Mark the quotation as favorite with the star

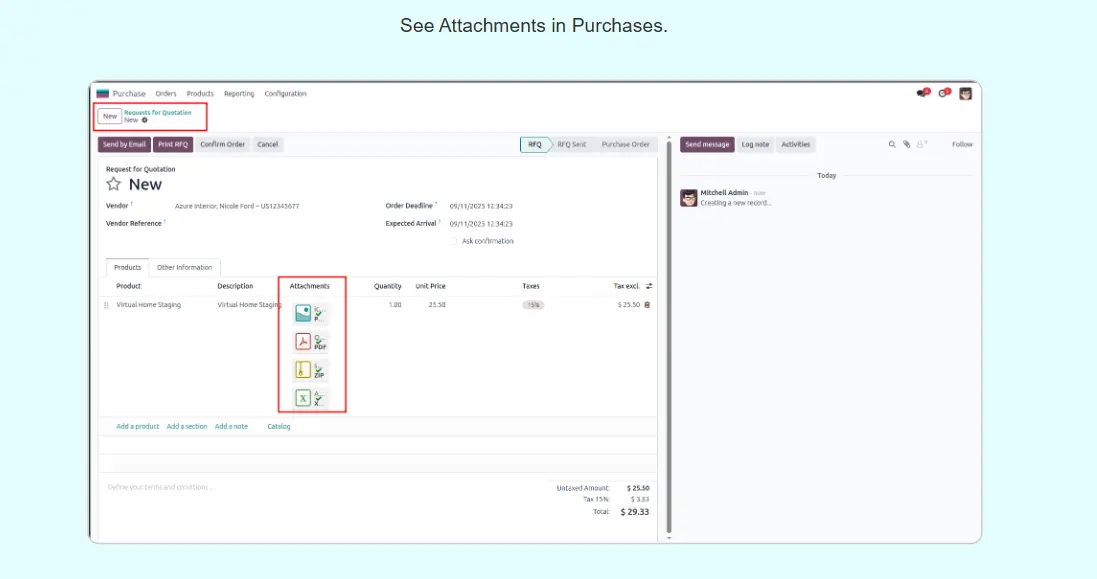pyautogui.click(x=114, y=185)
